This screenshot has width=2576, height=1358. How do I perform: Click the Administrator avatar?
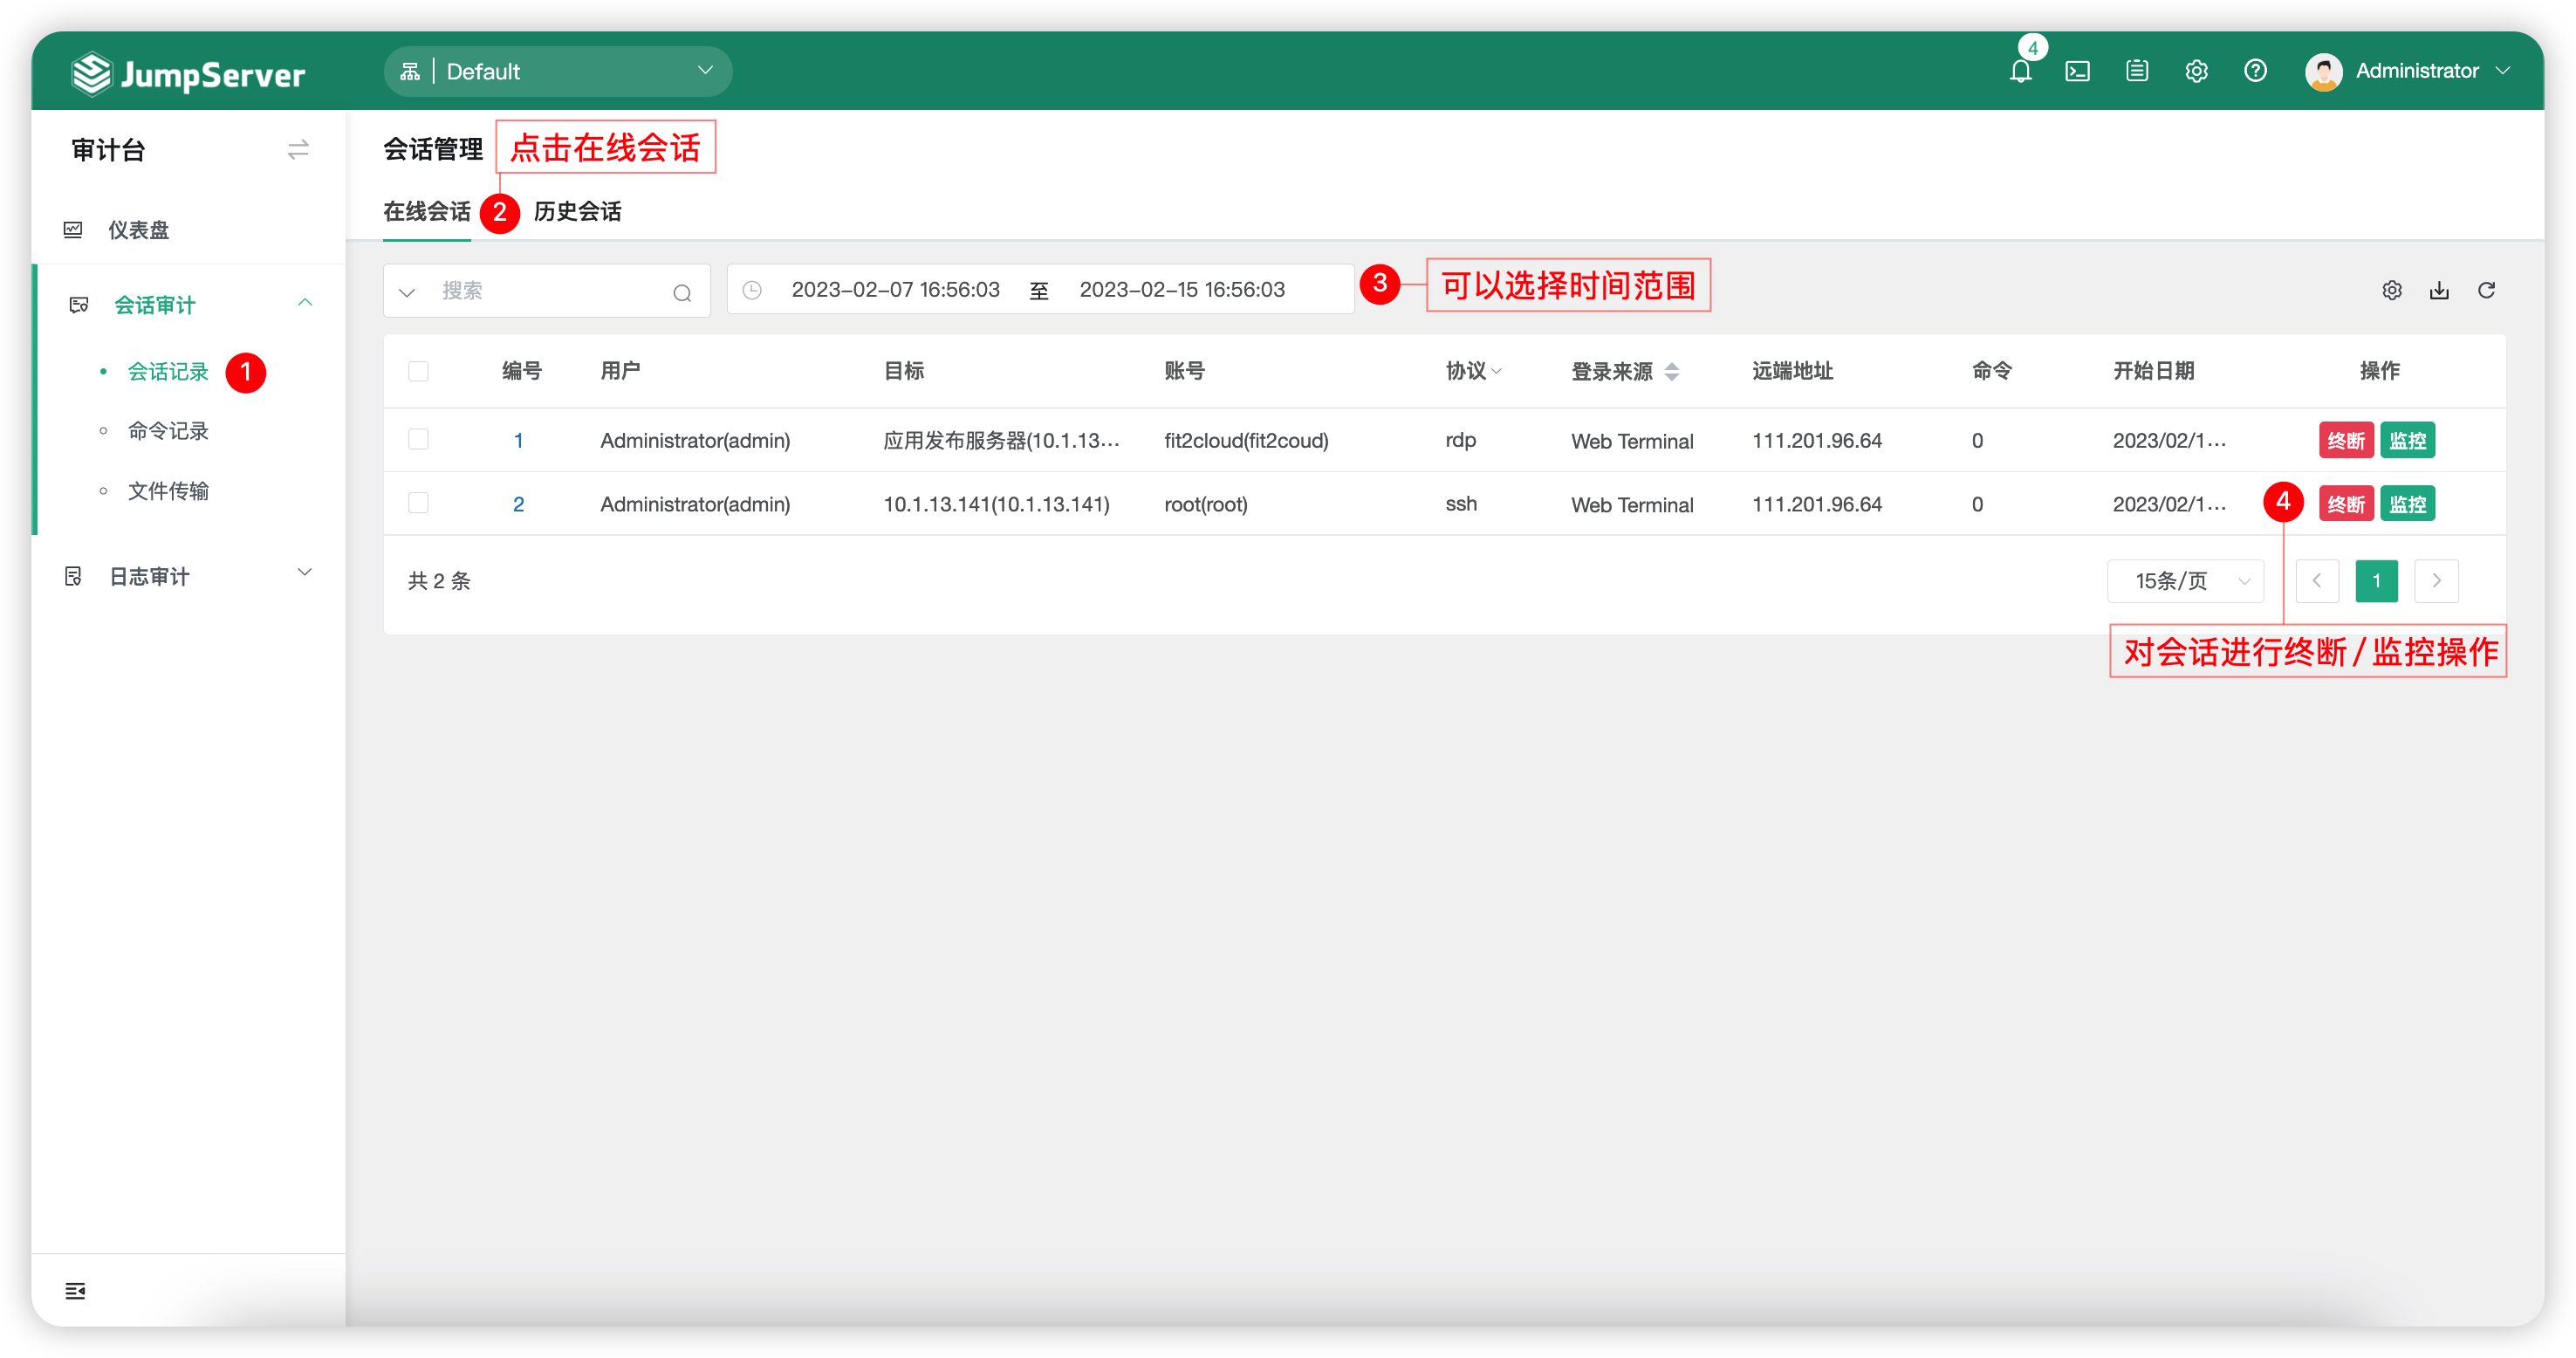pyautogui.click(x=2323, y=71)
